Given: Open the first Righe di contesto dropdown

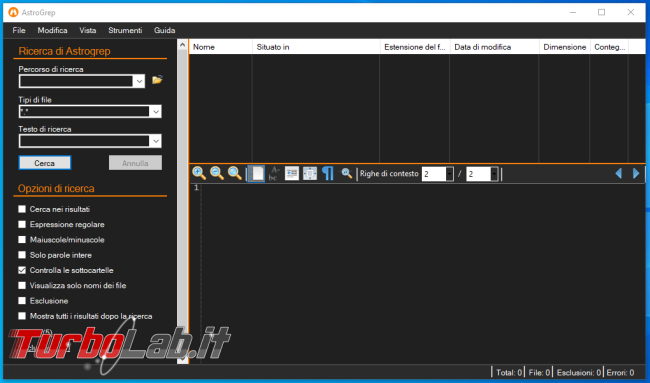Looking at the screenshot, I should (449, 174).
